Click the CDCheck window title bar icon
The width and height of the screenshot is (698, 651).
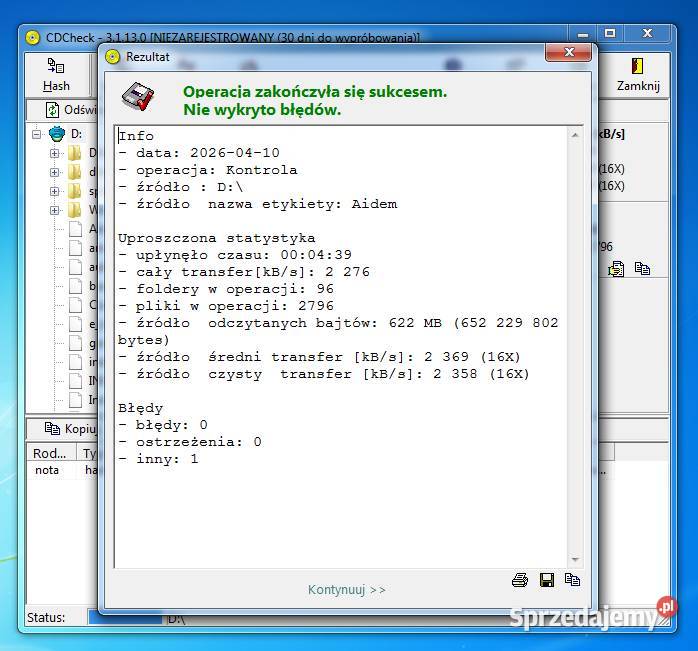32,38
